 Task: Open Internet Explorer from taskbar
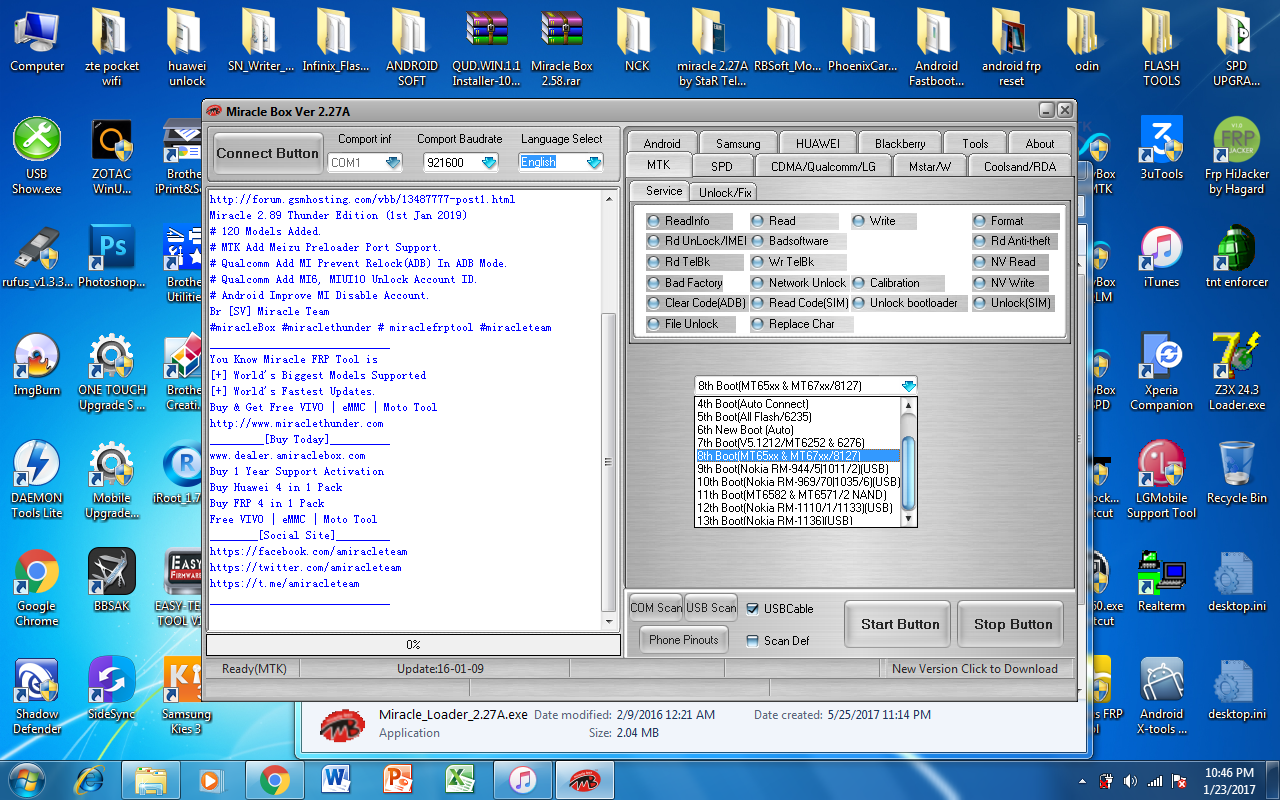[90, 779]
